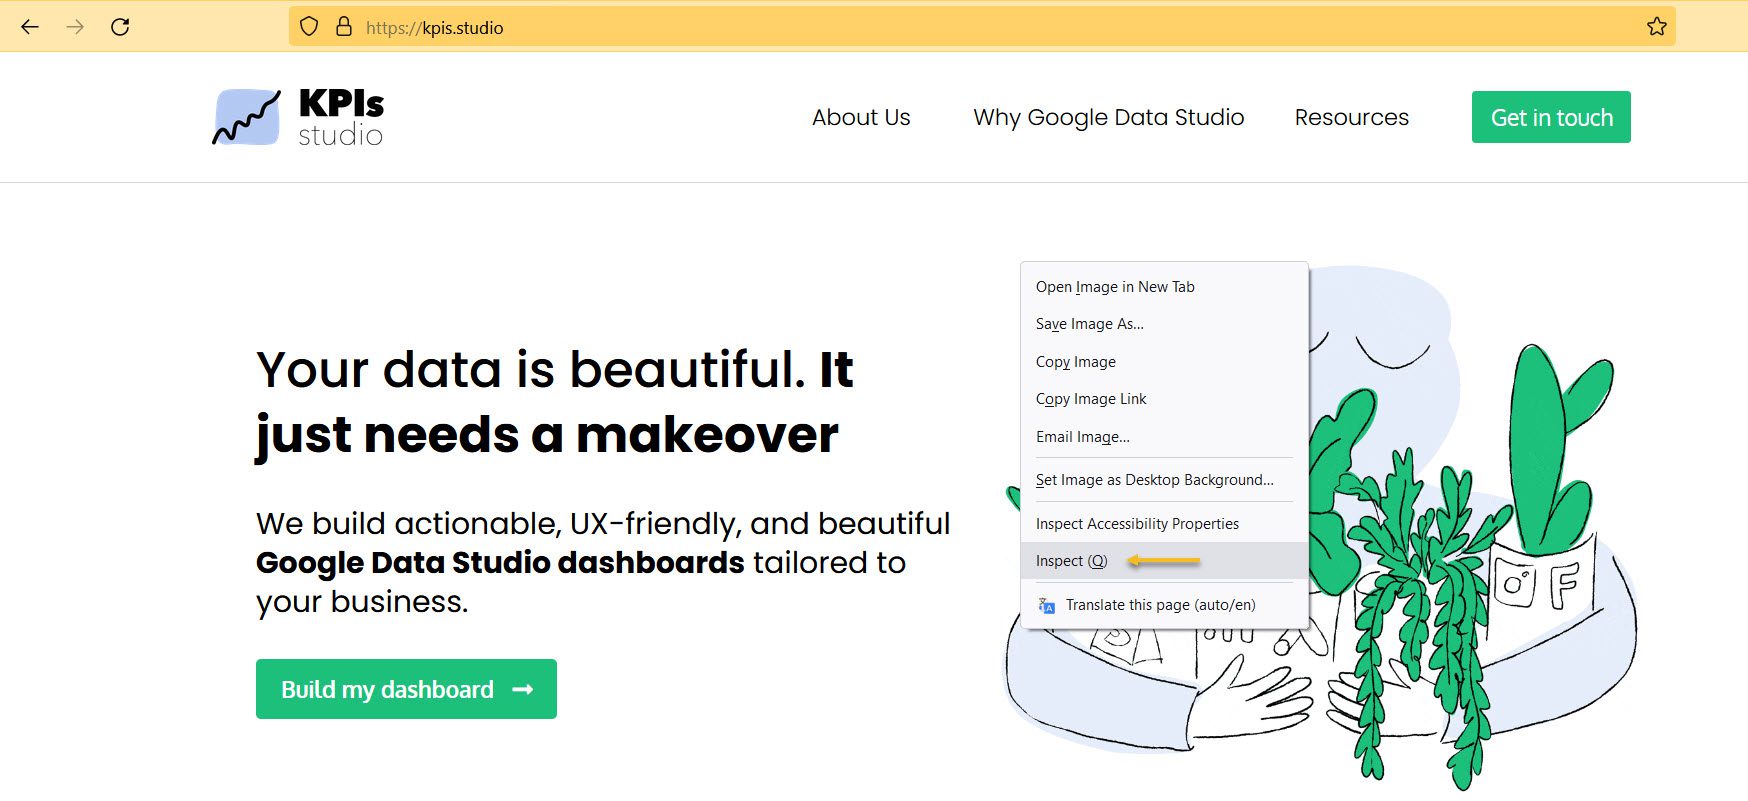Click the bold text 'Google Data Studio dashboards'
The height and width of the screenshot is (801, 1748).
(500, 563)
